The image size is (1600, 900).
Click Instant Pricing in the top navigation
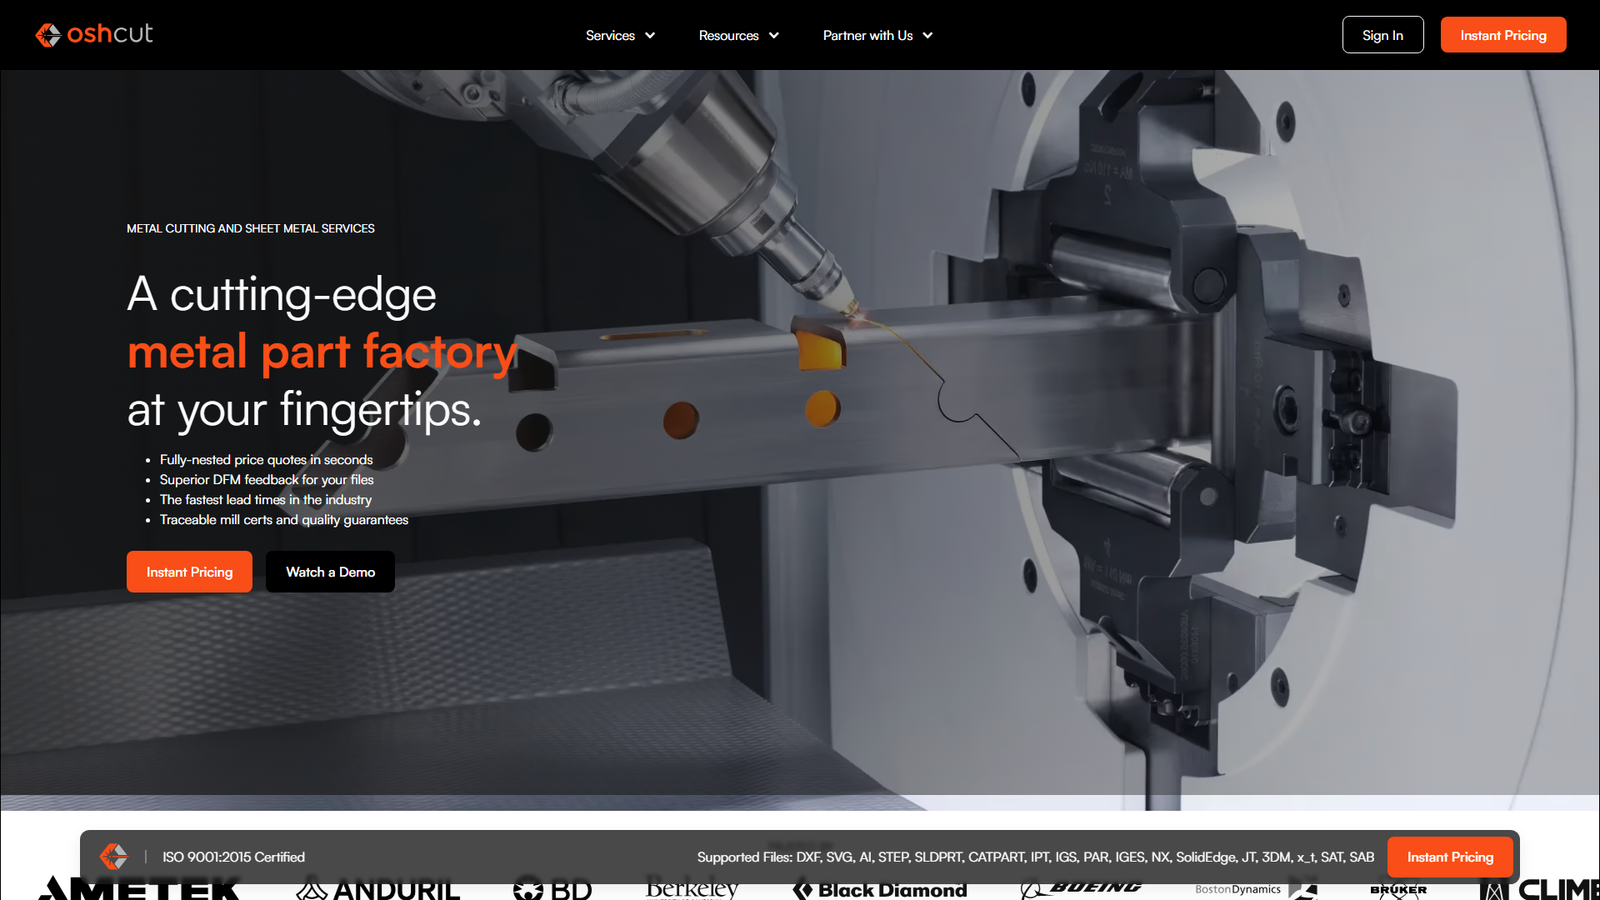[1503, 34]
